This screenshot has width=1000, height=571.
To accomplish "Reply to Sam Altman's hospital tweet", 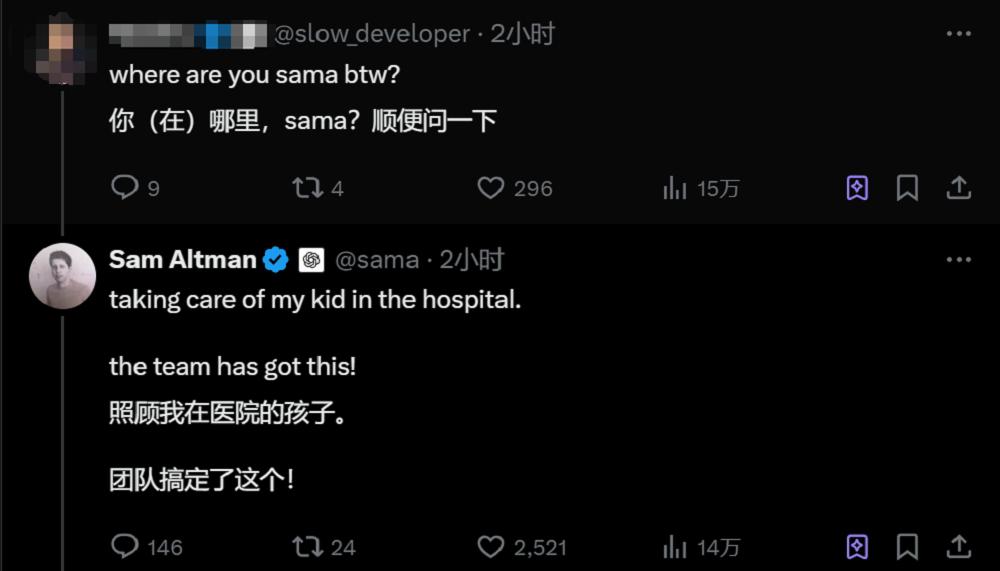I will (124, 546).
